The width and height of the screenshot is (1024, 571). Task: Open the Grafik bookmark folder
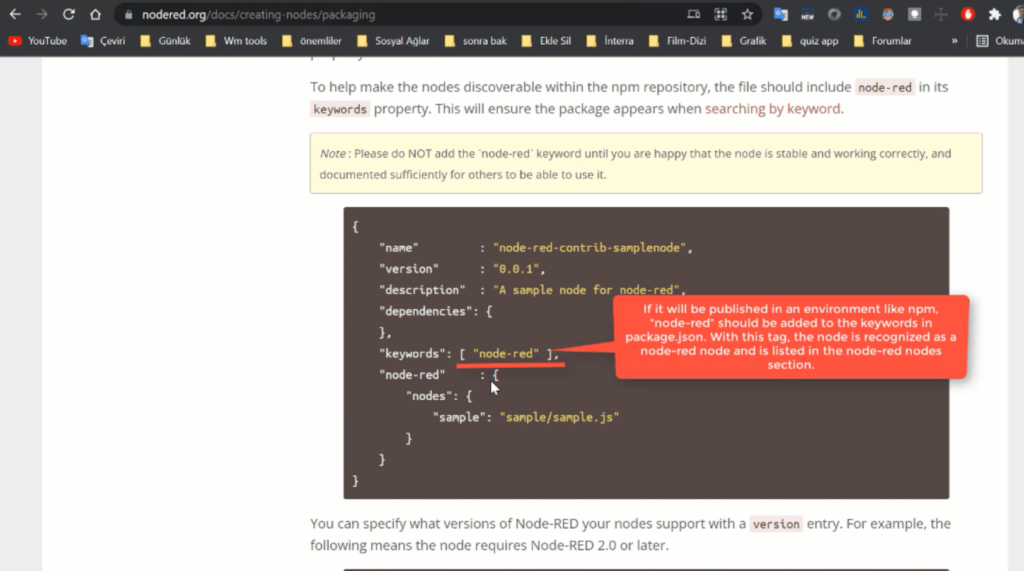click(x=744, y=41)
